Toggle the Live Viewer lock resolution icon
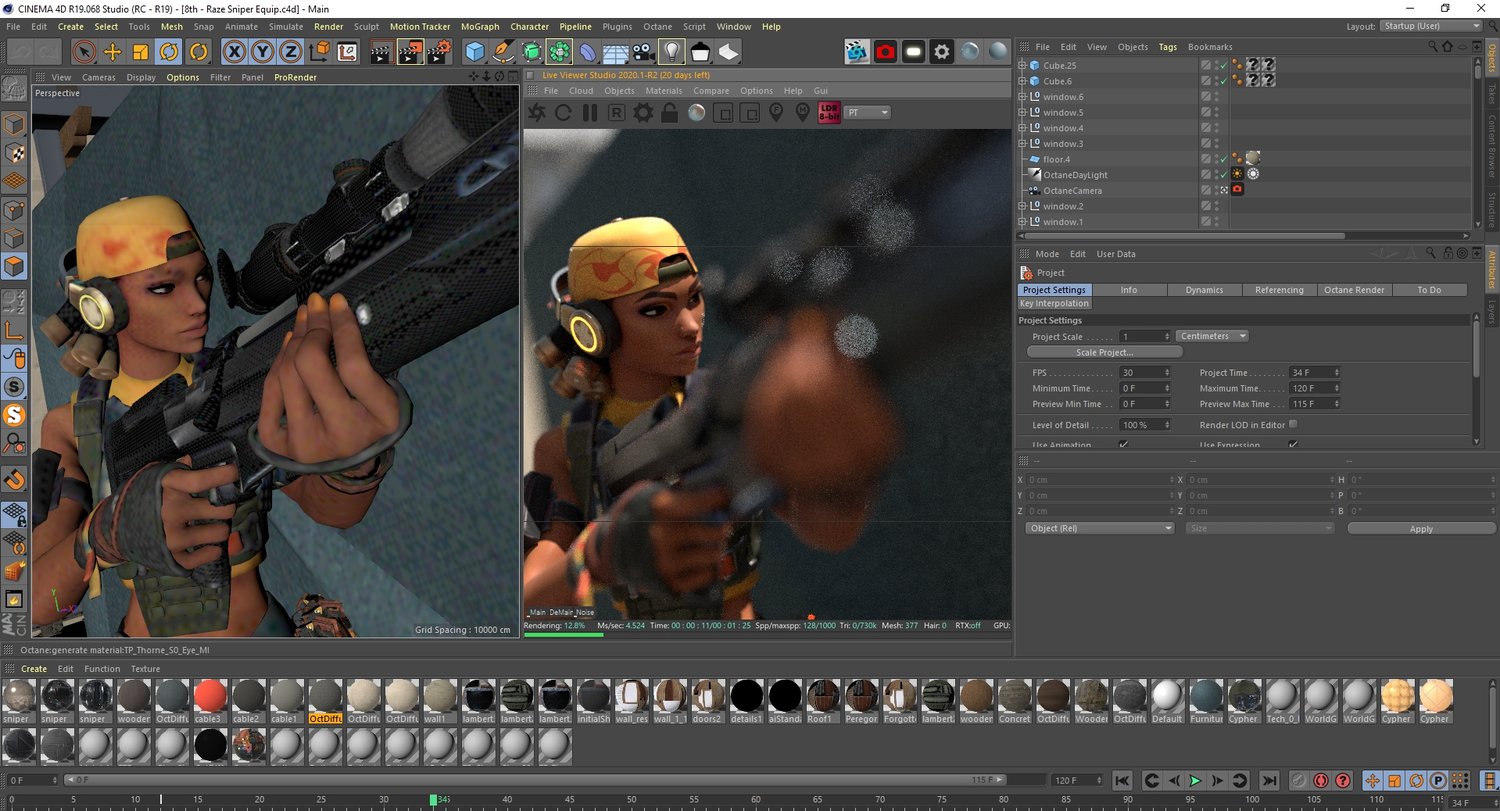 tap(669, 113)
